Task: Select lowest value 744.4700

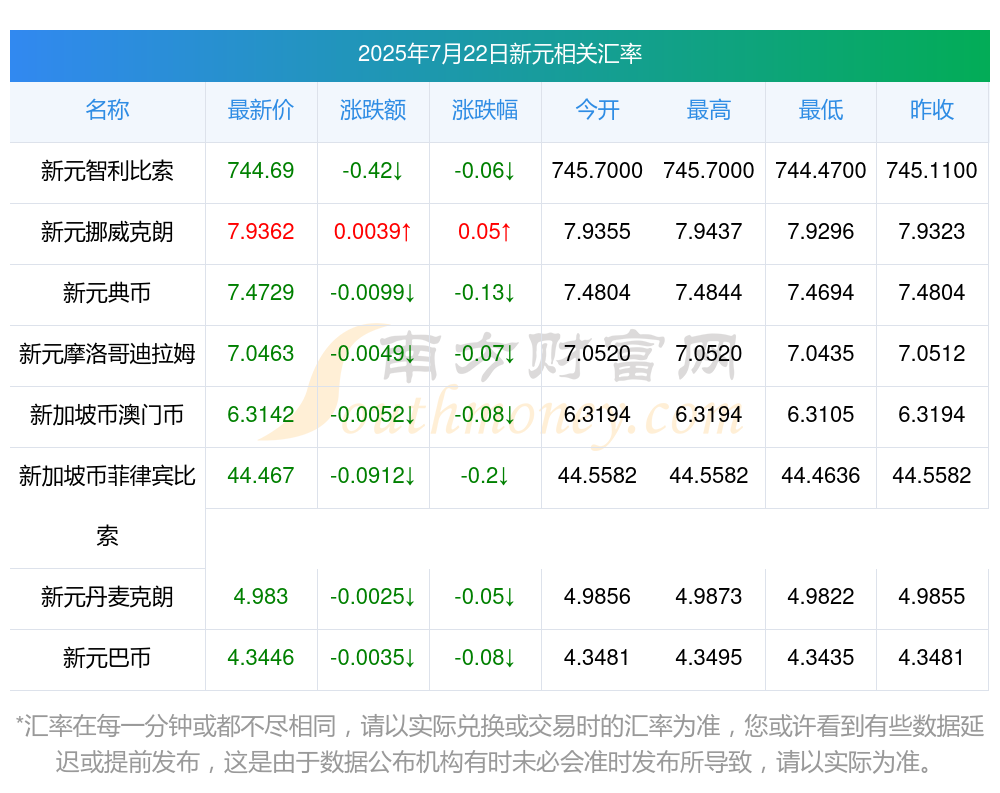Action: (821, 170)
